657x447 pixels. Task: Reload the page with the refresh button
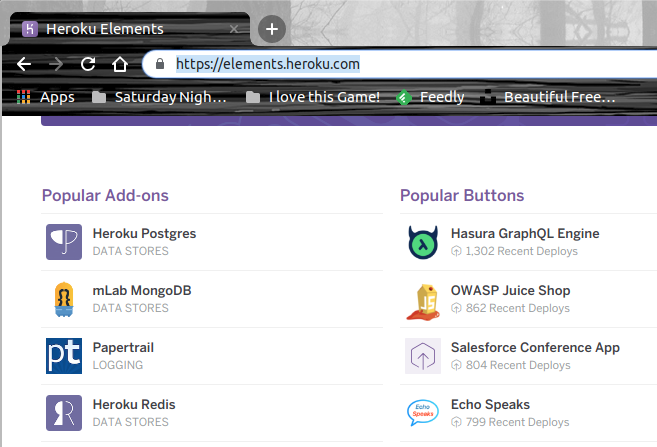tap(88, 64)
